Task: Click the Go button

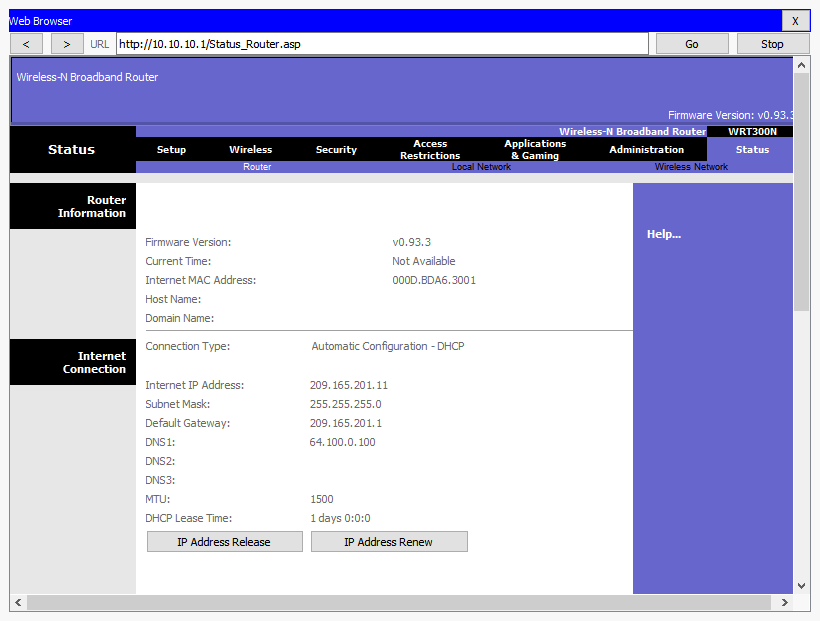Action: 692,44
